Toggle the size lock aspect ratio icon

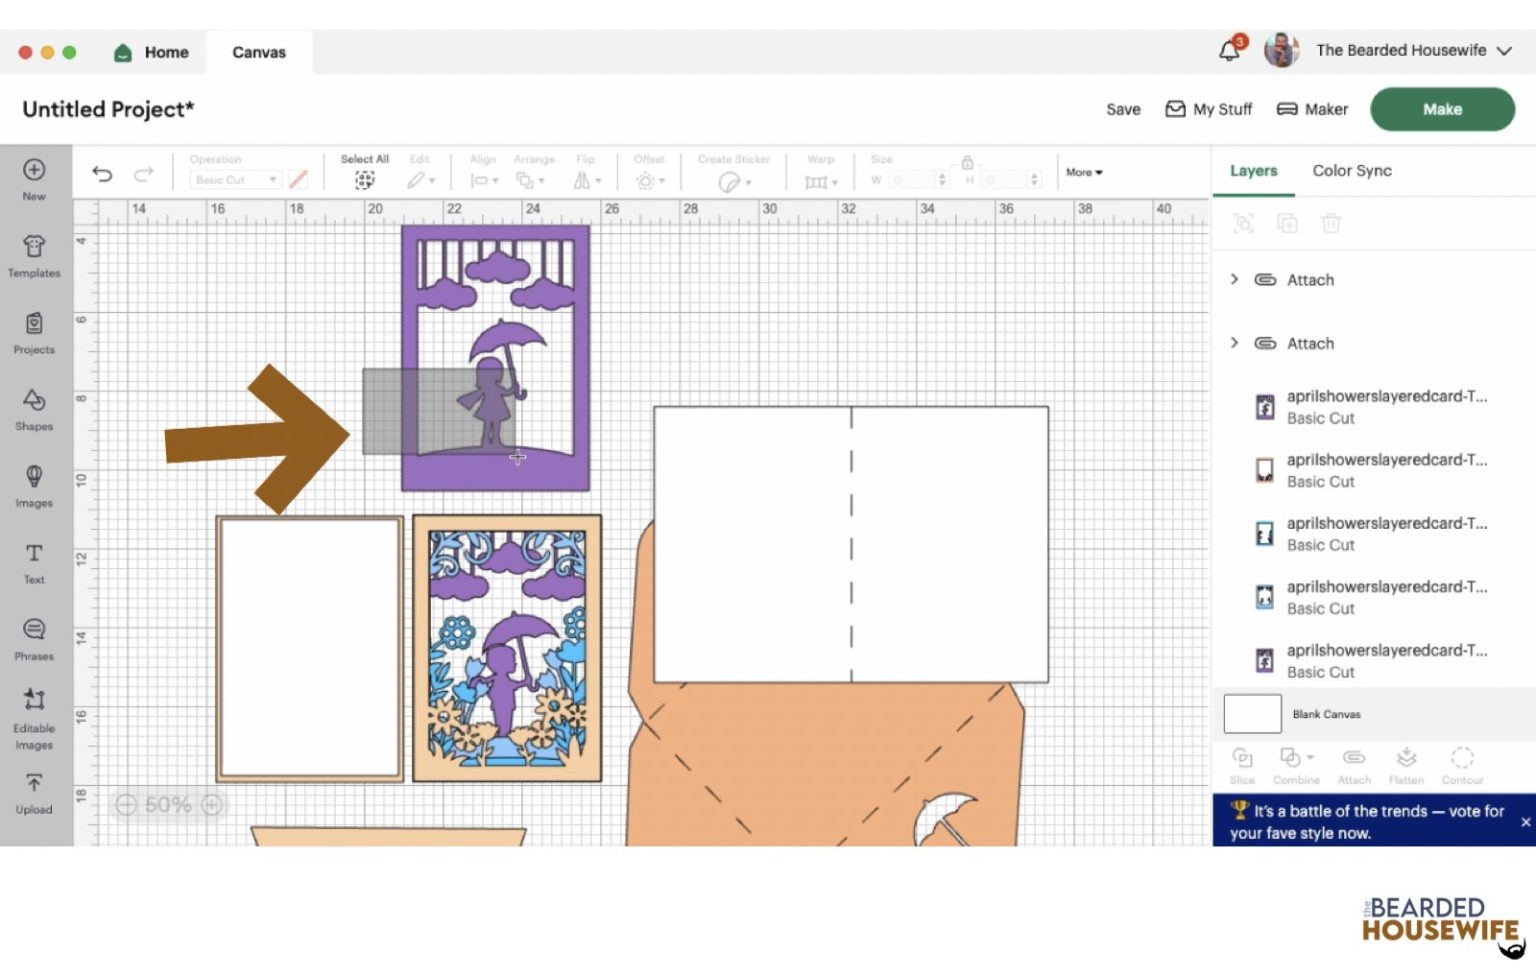point(967,162)
